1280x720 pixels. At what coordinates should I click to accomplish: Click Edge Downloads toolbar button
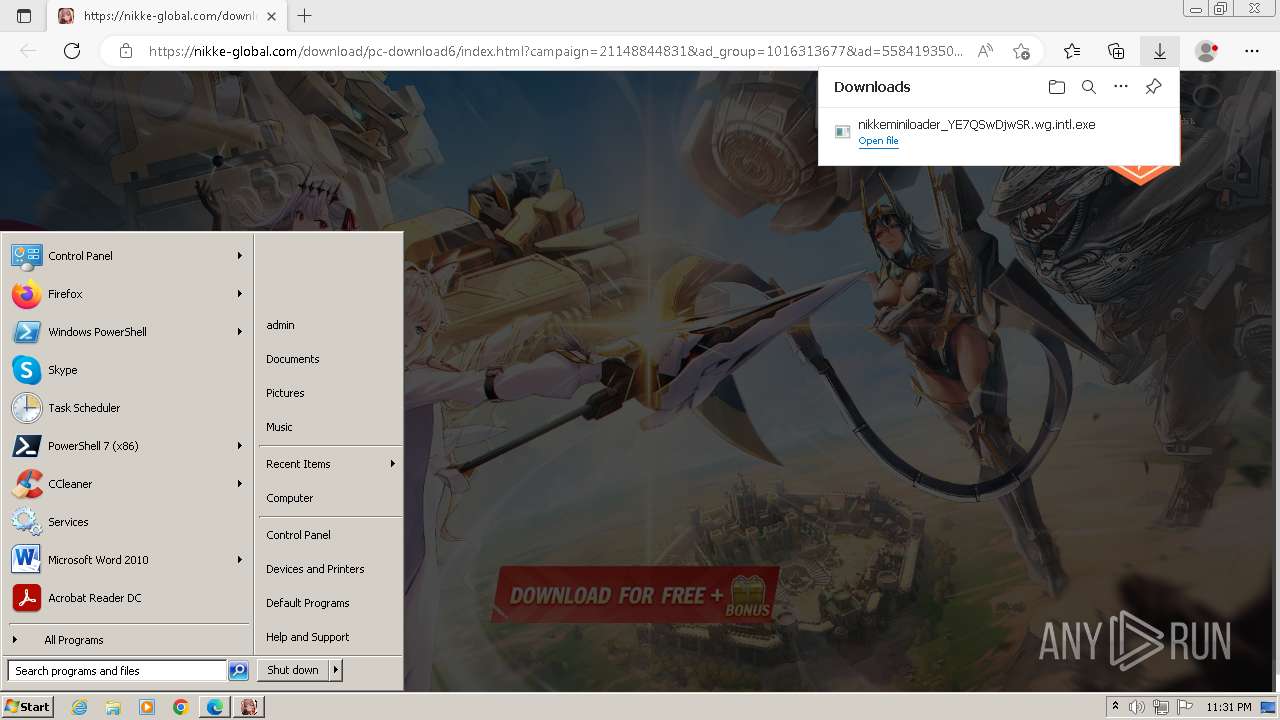coord(1160,51)
